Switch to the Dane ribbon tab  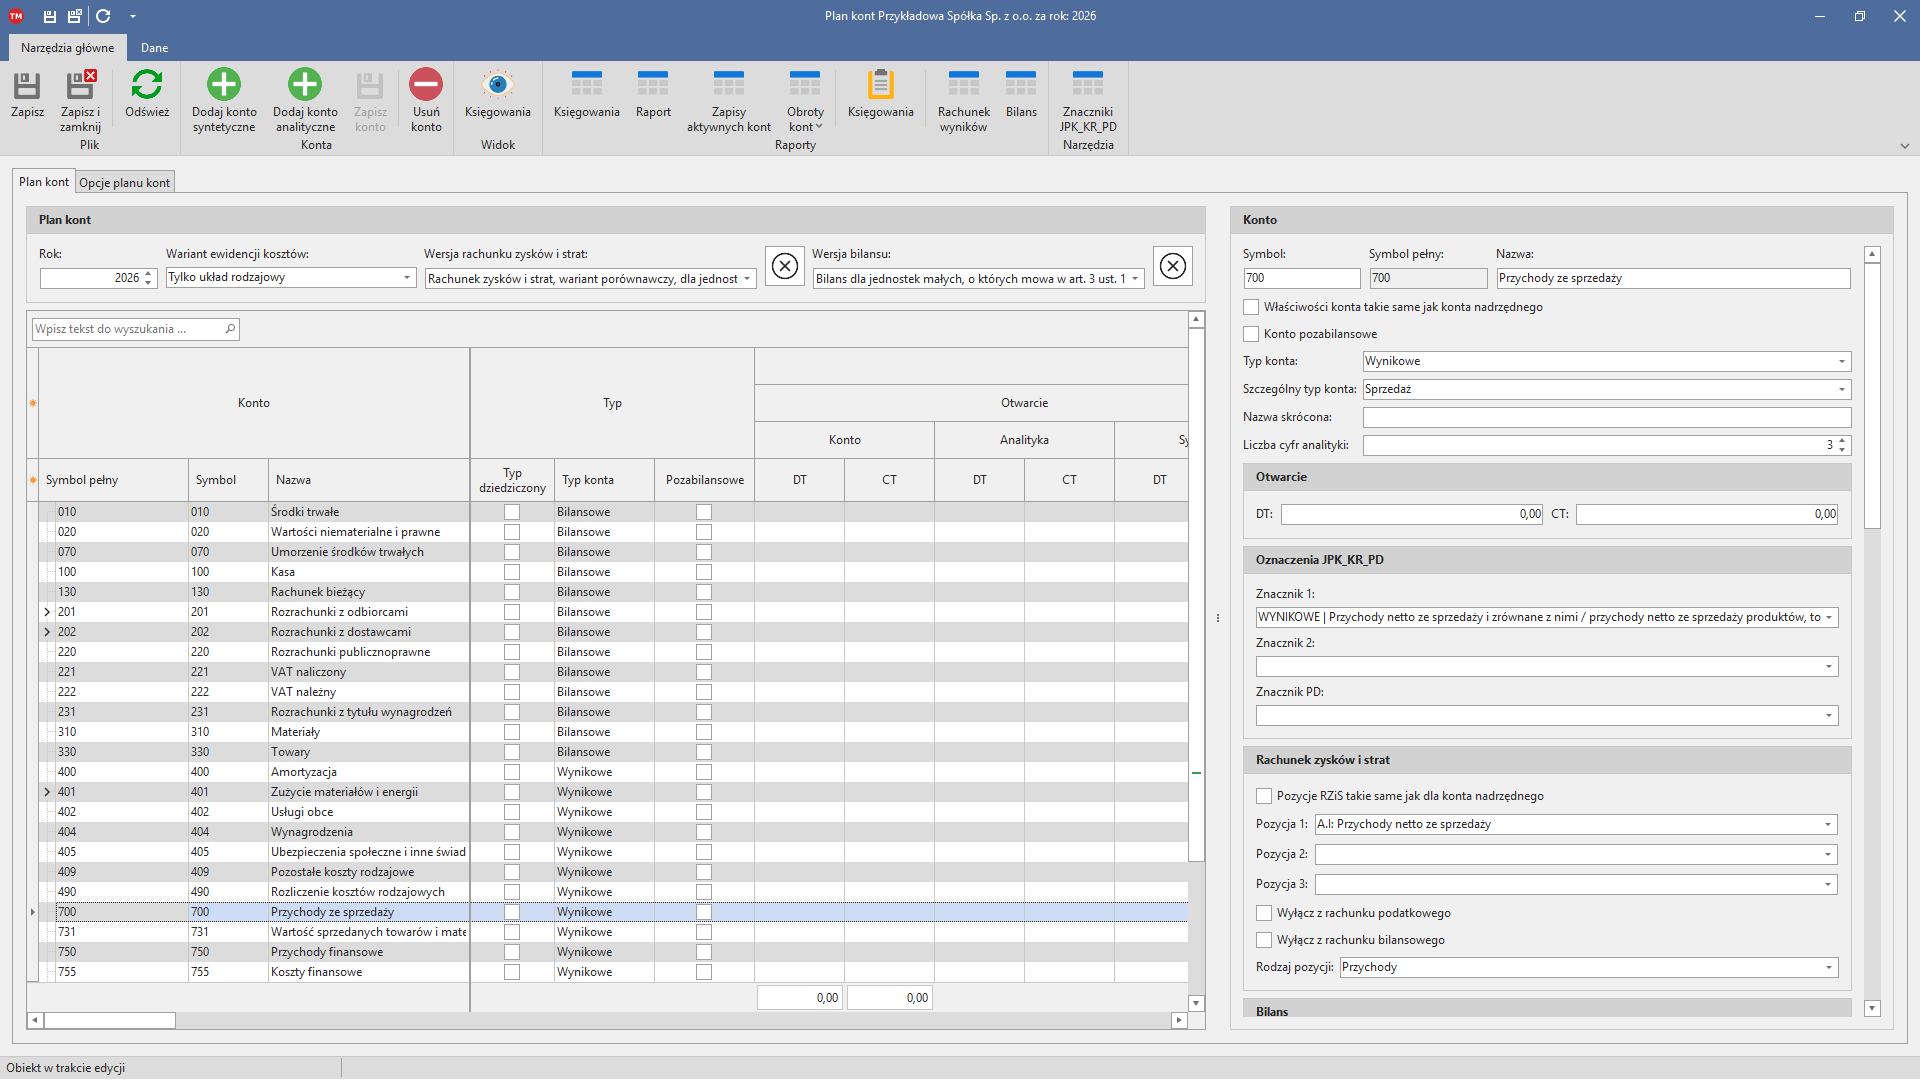(154, 48)
